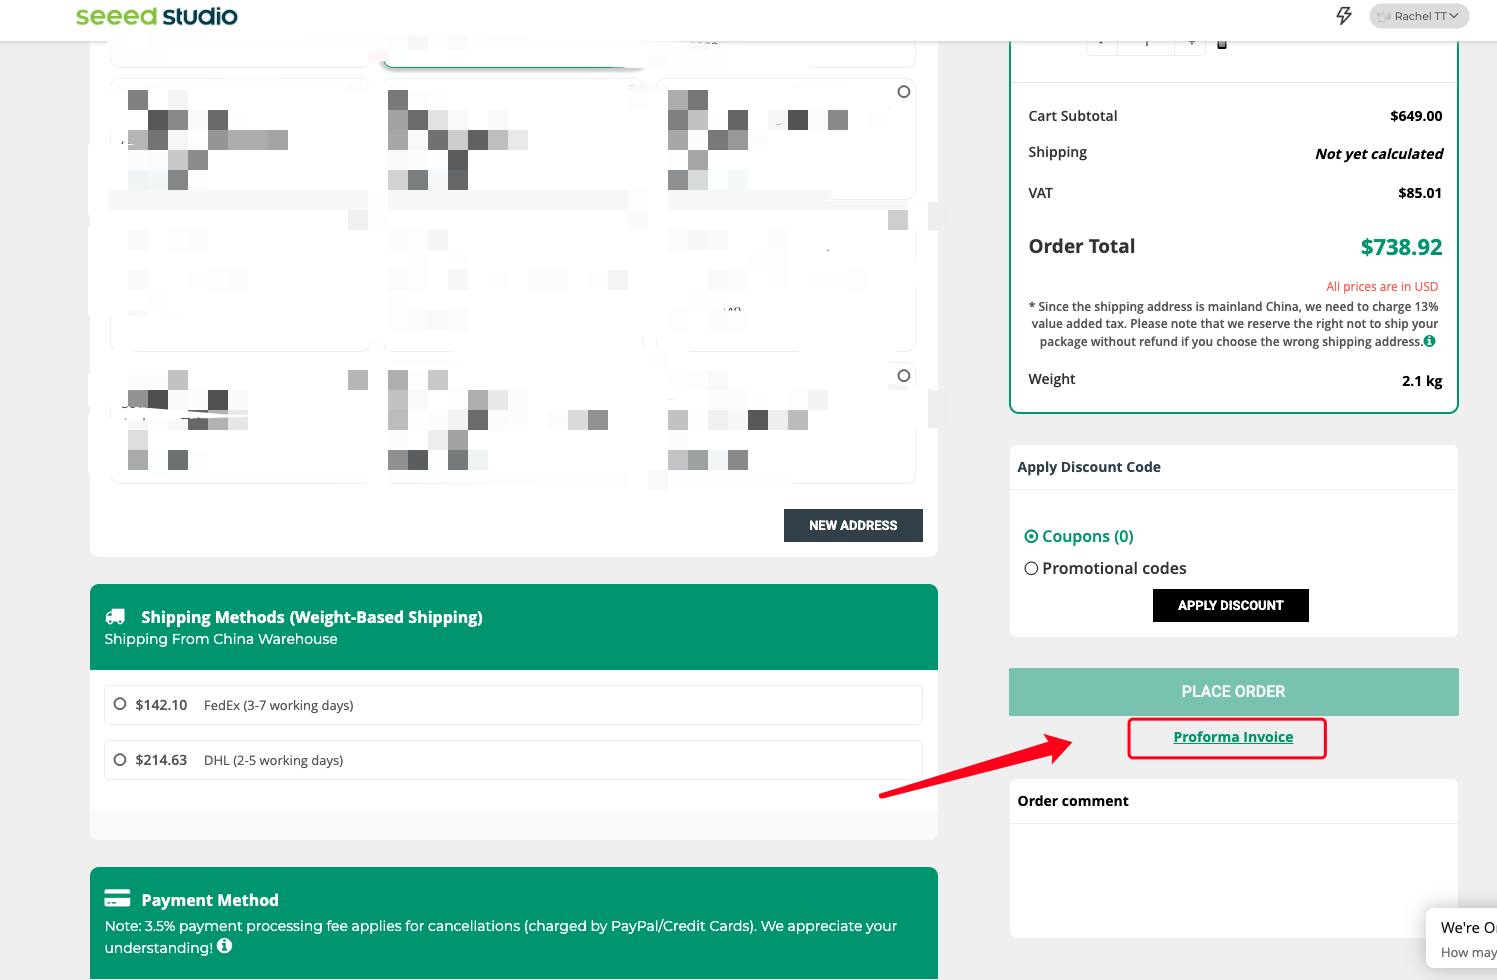Screen dimensions: 1497x980
Task: Click inside the Order comment text area
Action: click(1232, 878)
